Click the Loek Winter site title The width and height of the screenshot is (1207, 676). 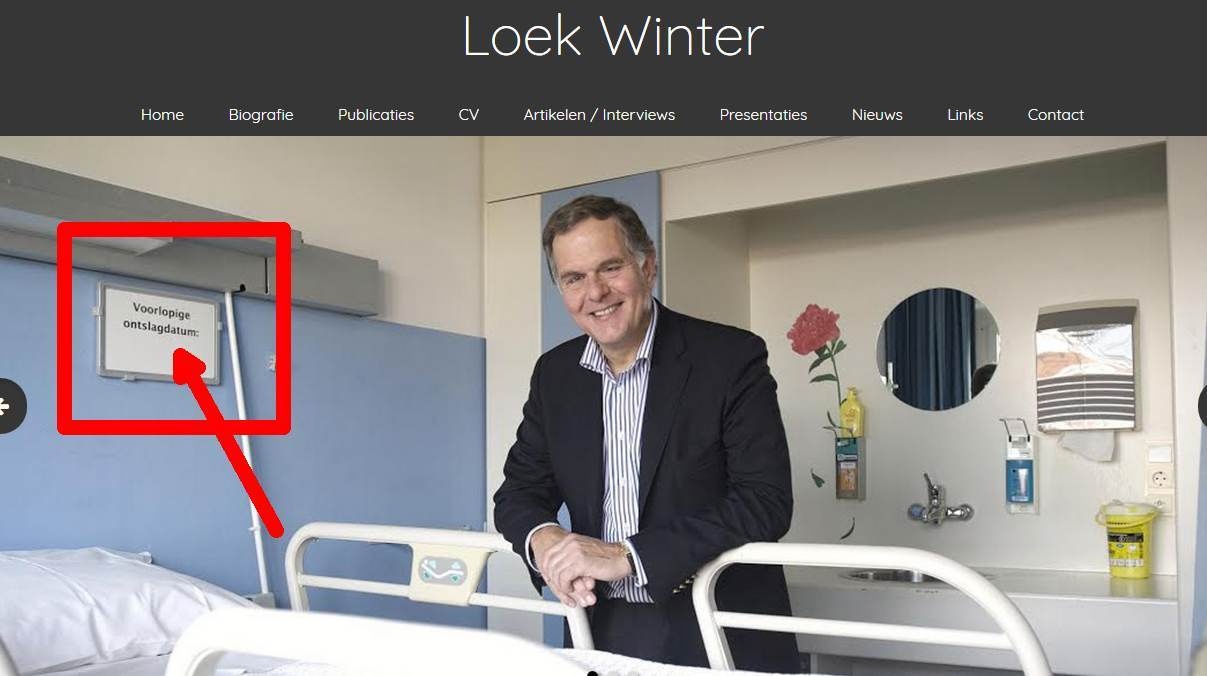coord(613,36)
